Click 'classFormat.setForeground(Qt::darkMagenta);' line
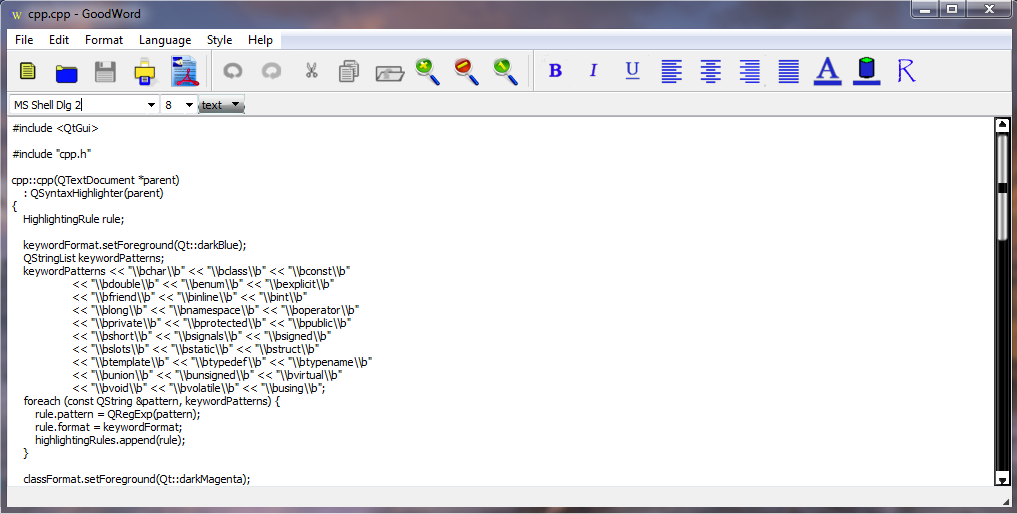This screenshot has width=1017, height=514. tap(137, 478)
